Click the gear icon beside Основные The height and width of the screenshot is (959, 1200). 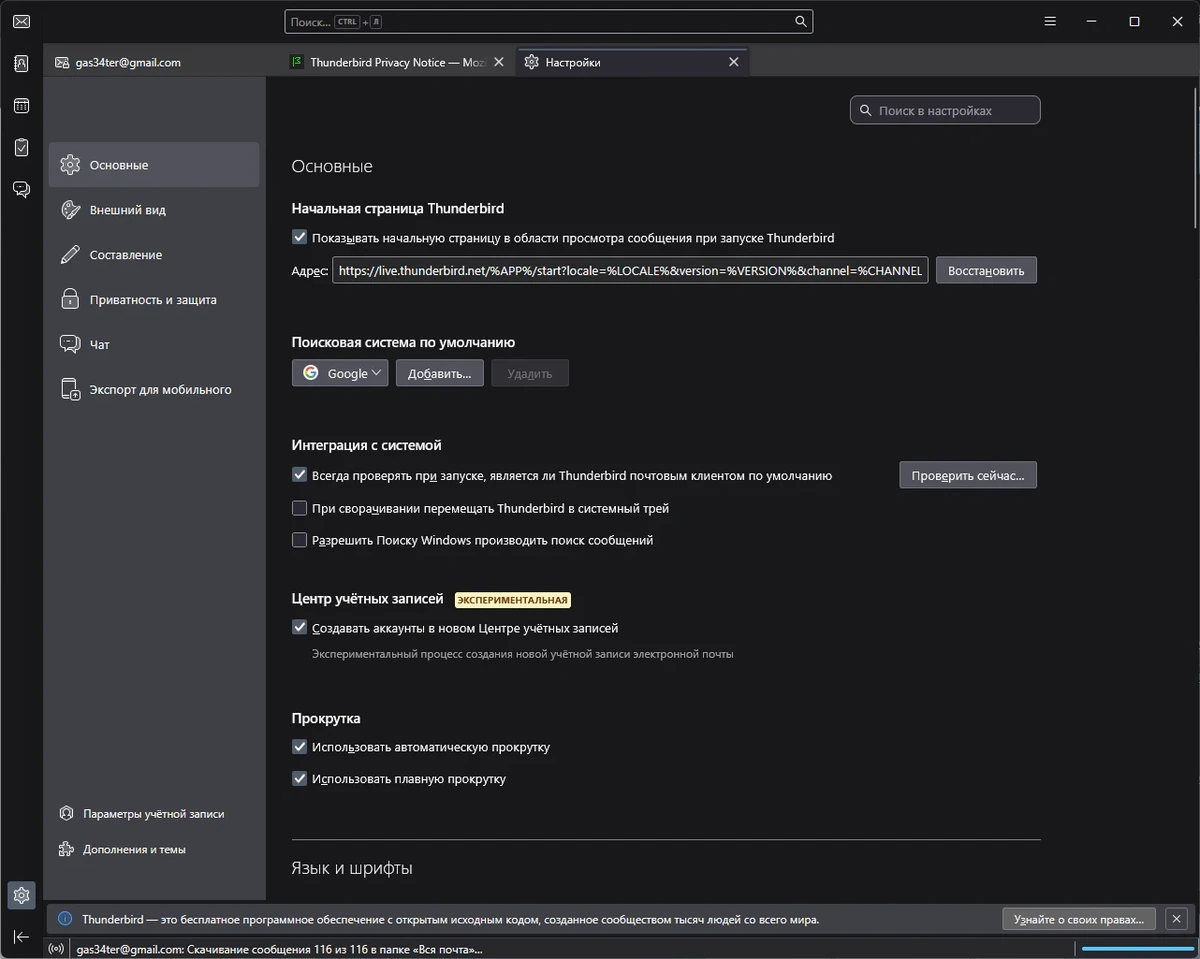pos(69,165)
